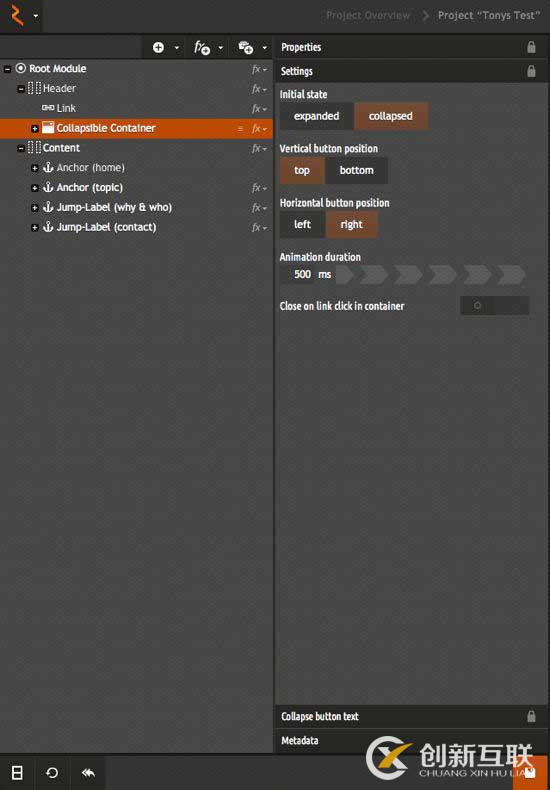Expand Anchor (topic) node
This screenshot has height=790, width=550.
pyautogui.click(x=35, y=188)
